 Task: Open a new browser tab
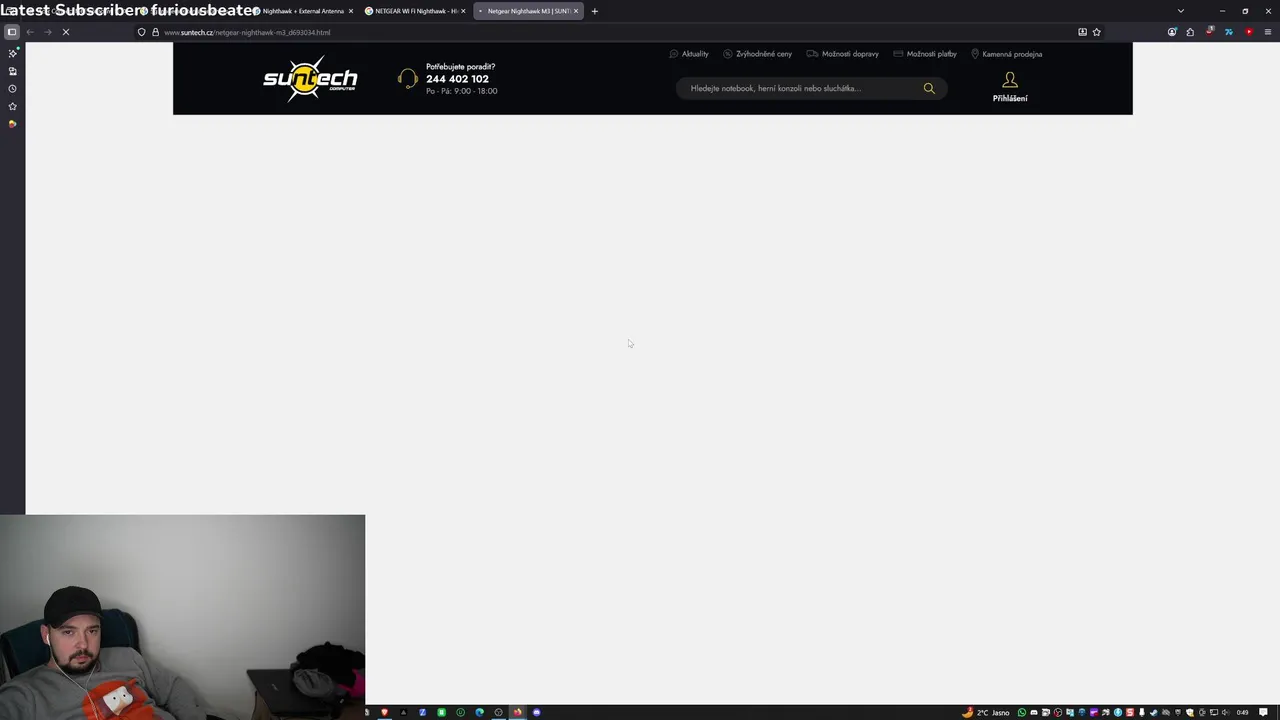(x=594, y=11)
